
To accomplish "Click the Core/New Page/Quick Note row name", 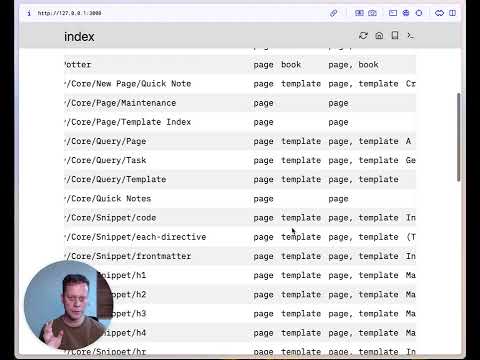I will 128,84.
